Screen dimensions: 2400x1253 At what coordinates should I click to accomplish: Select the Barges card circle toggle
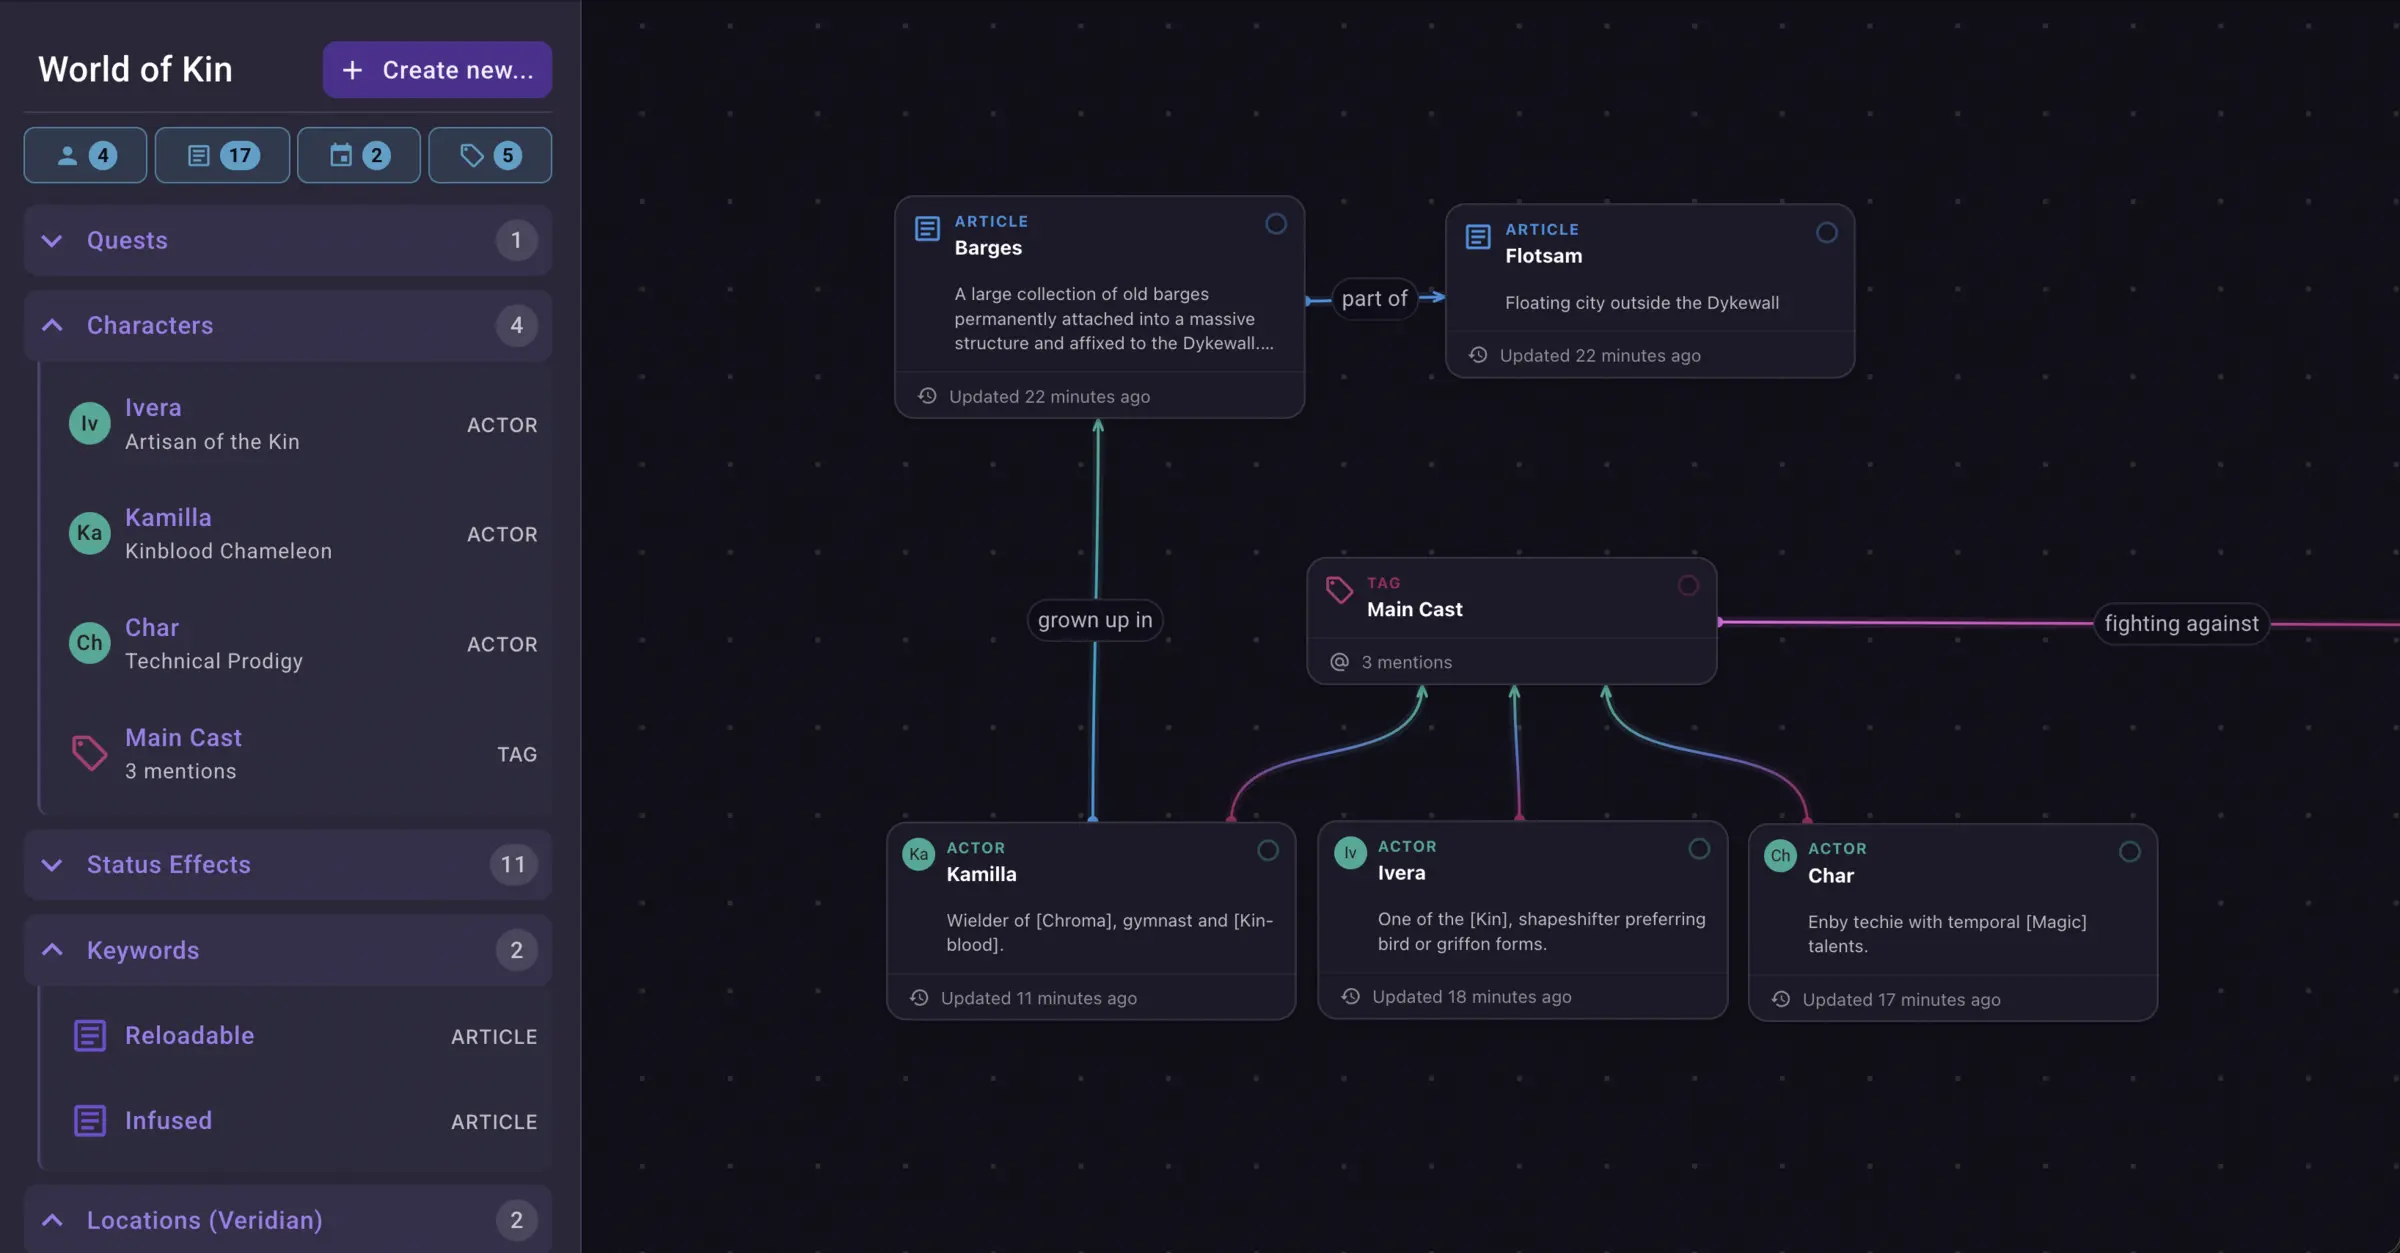(x=1276, y=224)
